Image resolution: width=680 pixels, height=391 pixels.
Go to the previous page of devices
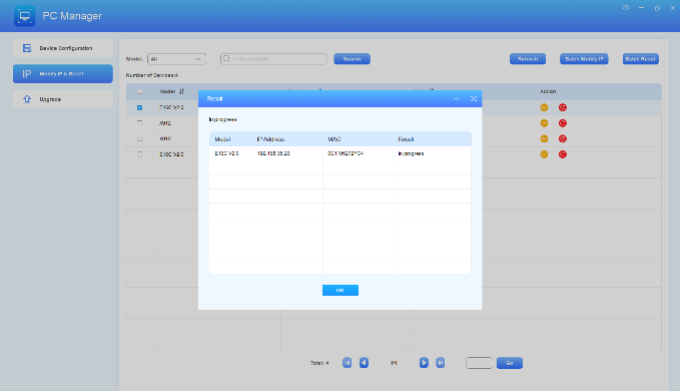coord(364,363)
